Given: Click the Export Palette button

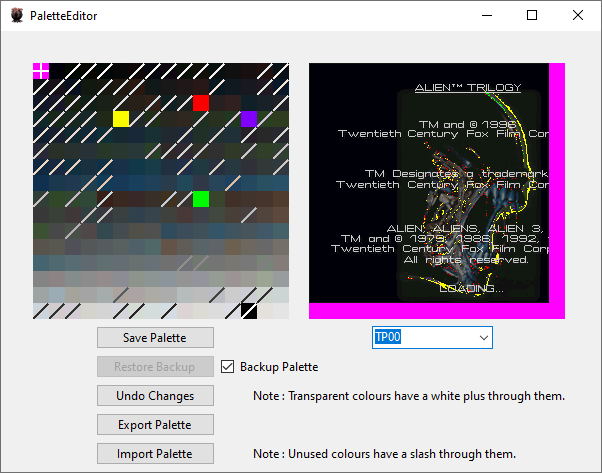Looking at the screenshot, I should coord(155,425).
